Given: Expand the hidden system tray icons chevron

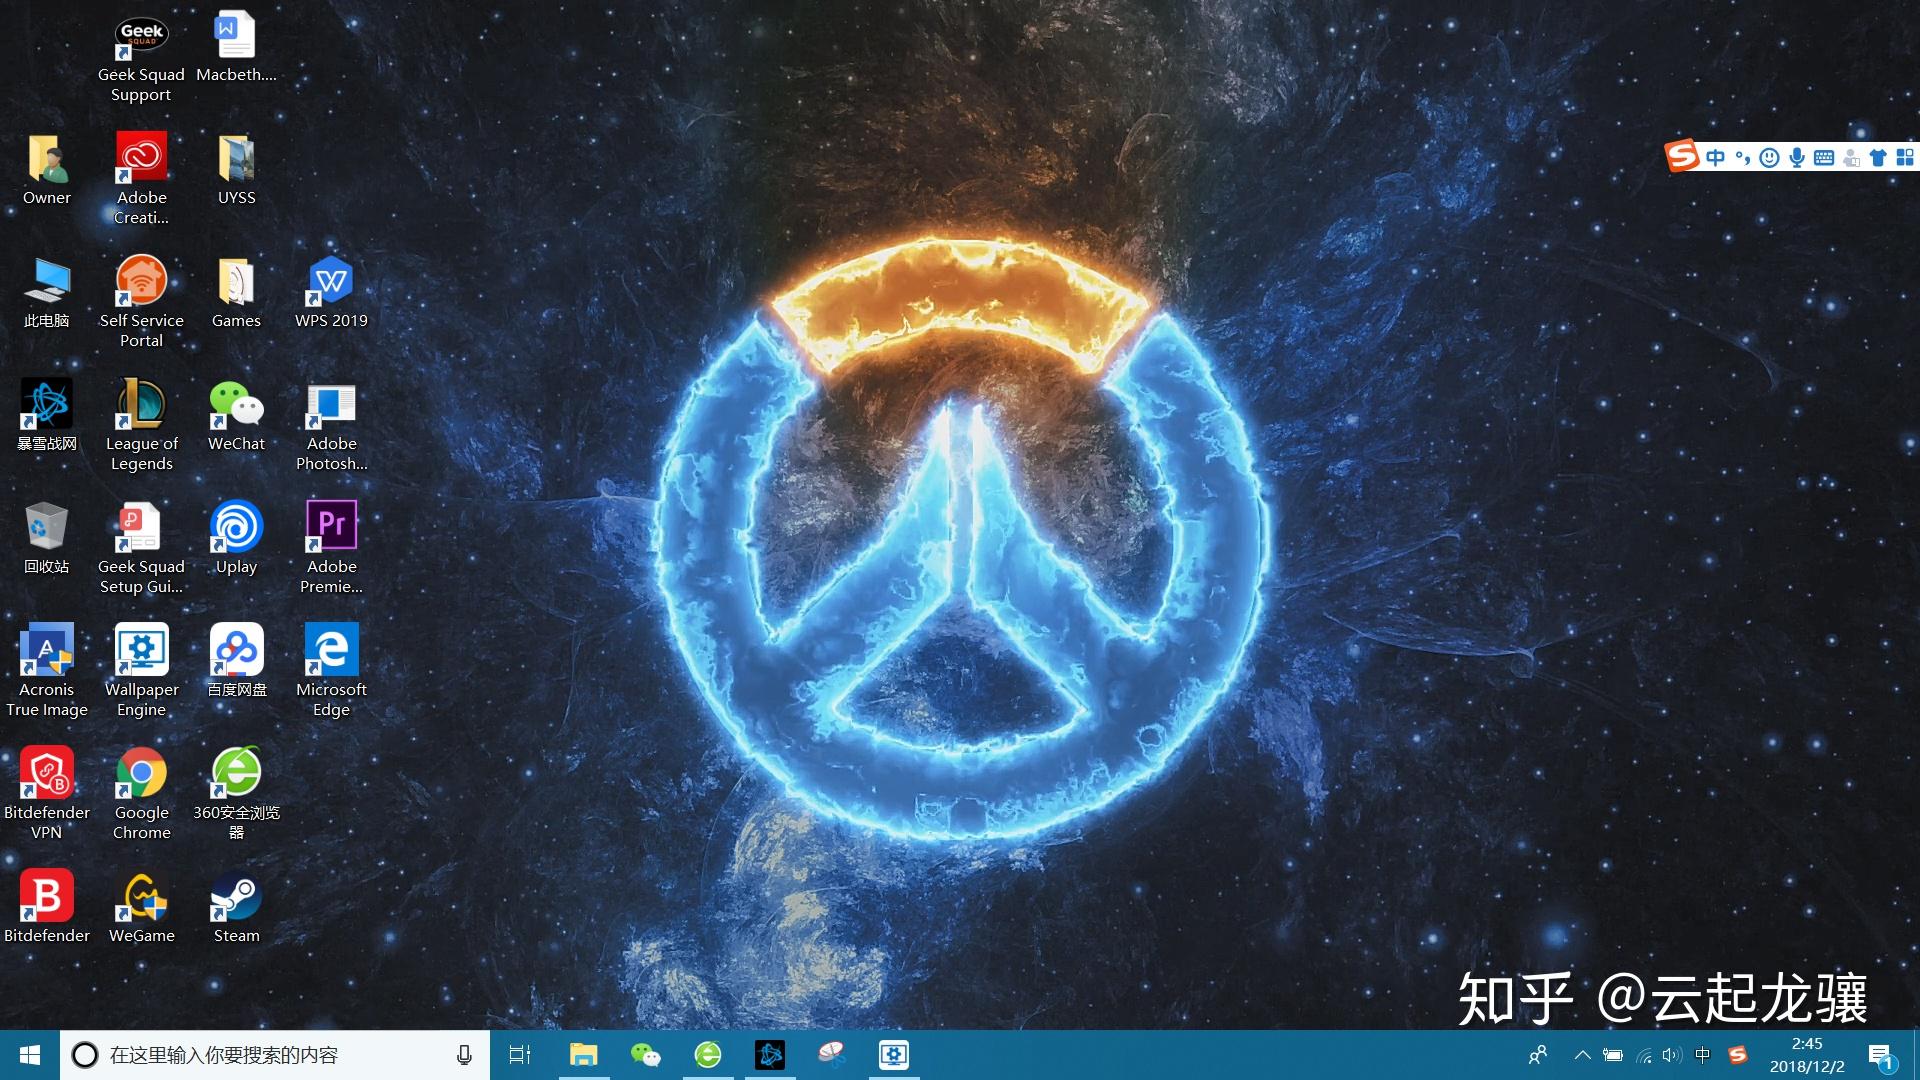Looking at the screenshot, I should pos(1583,1054).
